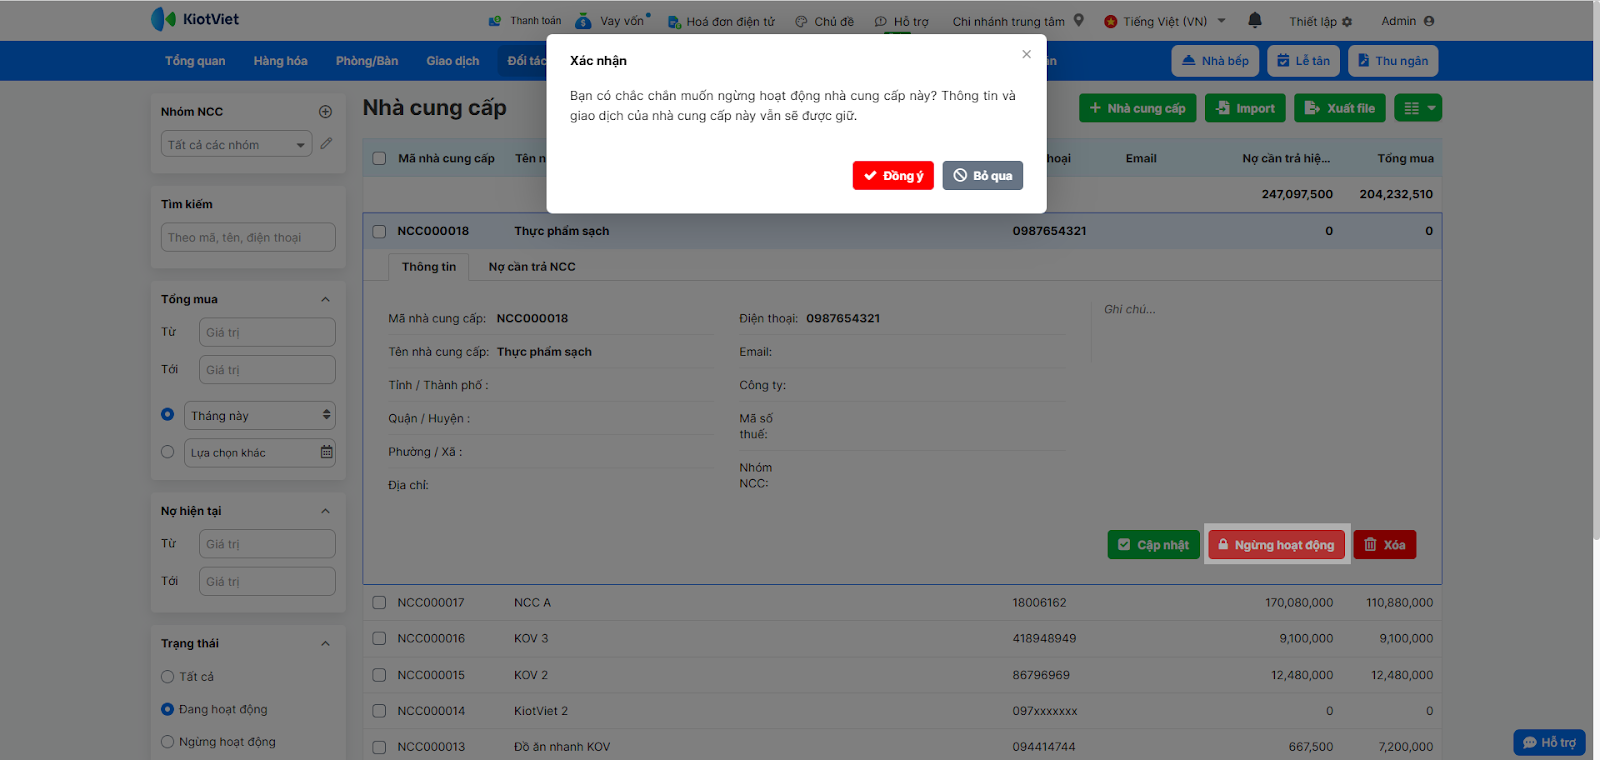Image resolution: width=1600 pixels, height=760 pixels.
Task: Switch to the Nợ cần trả NCC tab
Action: click(532, 267)
